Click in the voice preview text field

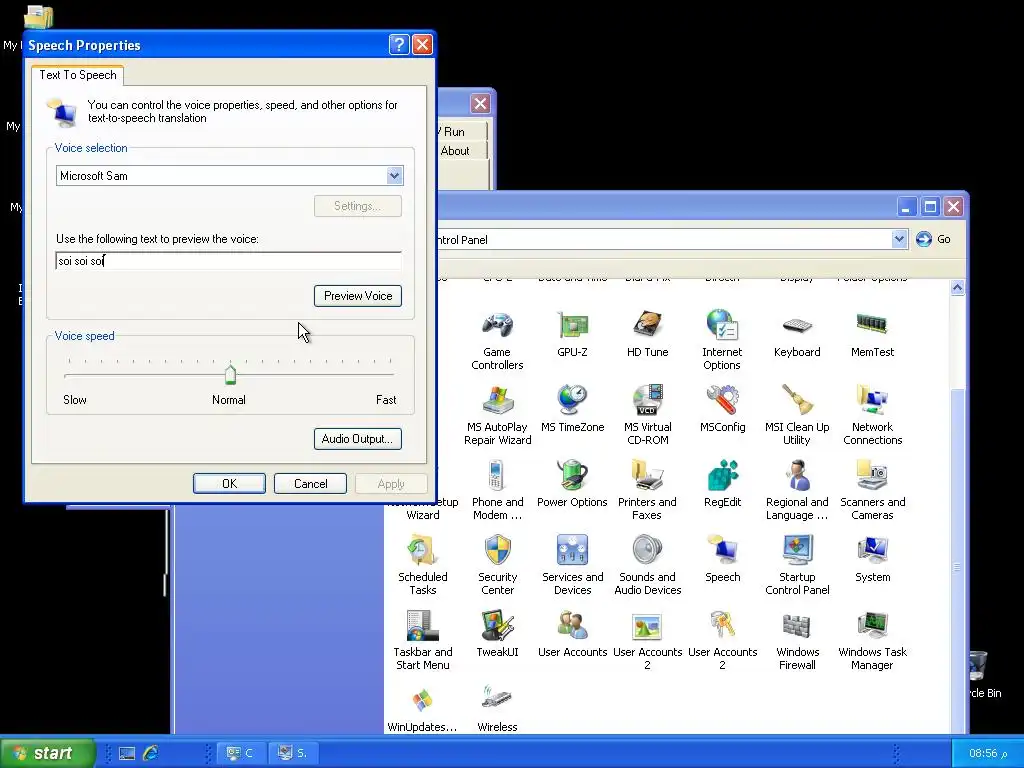pyautogui.click(x=229, y=261)
